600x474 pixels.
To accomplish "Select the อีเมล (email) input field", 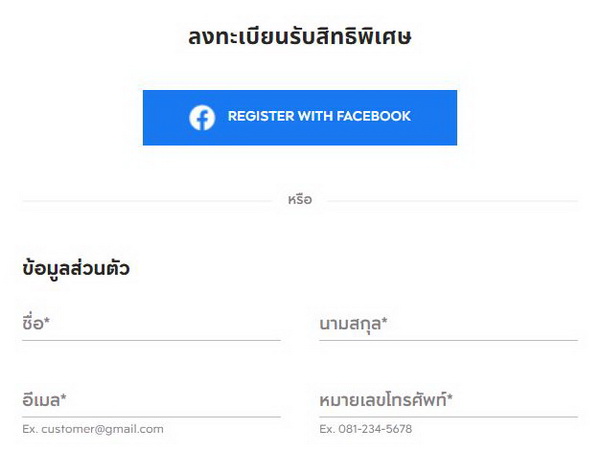I will pyautogui.click(x=151, y=401).
